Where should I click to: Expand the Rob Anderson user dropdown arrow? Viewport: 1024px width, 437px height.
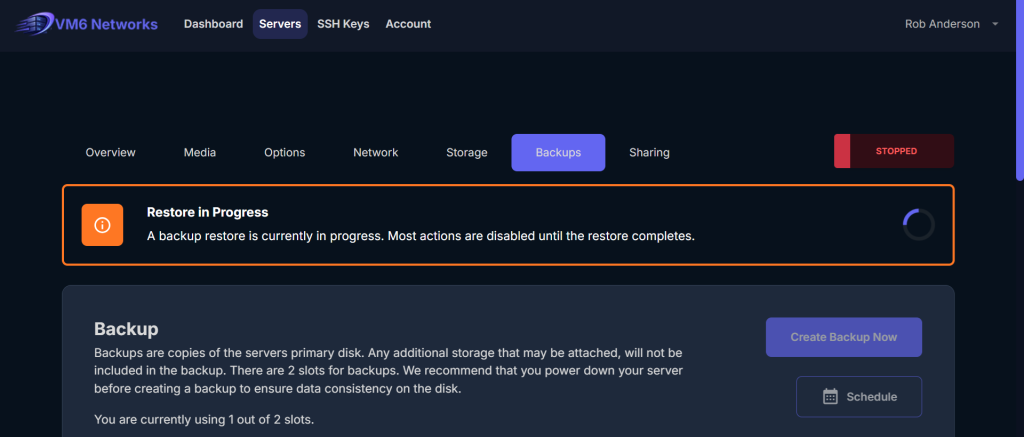pos(995,24)
